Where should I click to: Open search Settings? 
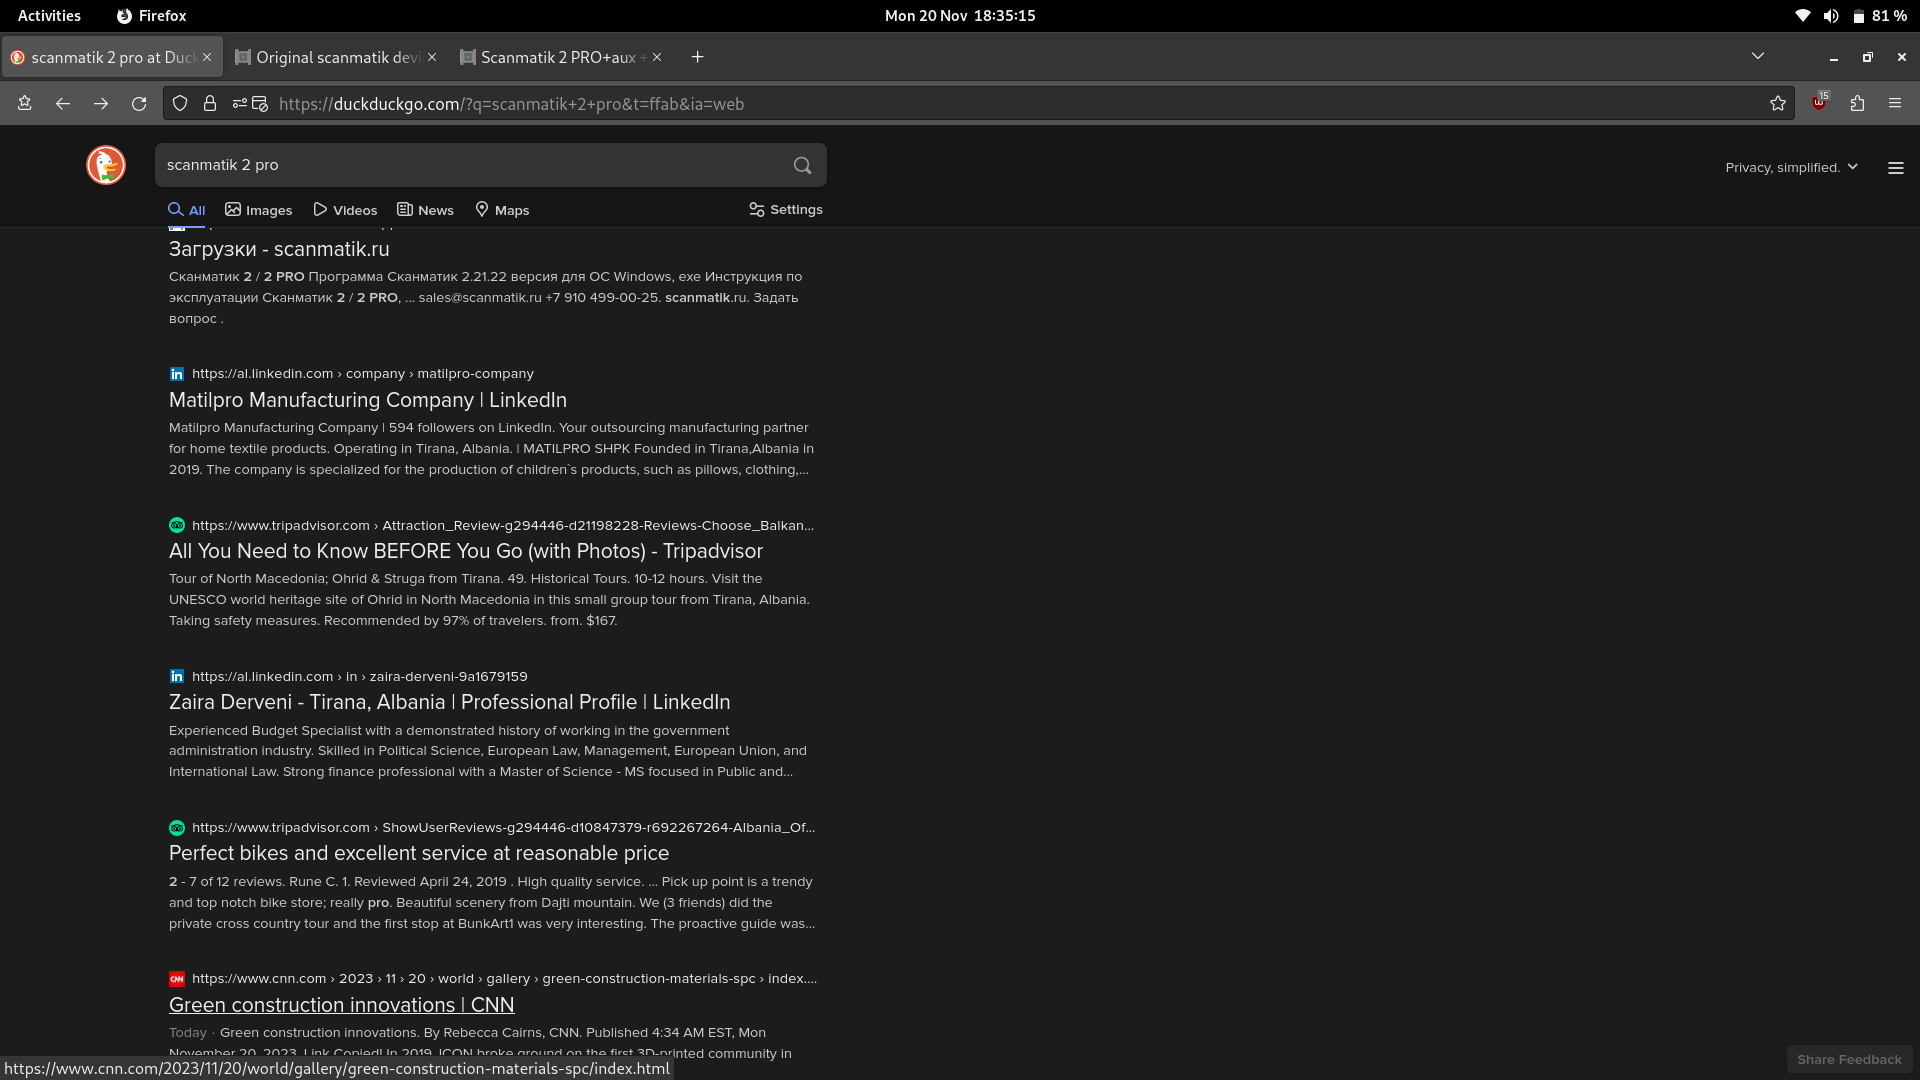click(786, 210)
